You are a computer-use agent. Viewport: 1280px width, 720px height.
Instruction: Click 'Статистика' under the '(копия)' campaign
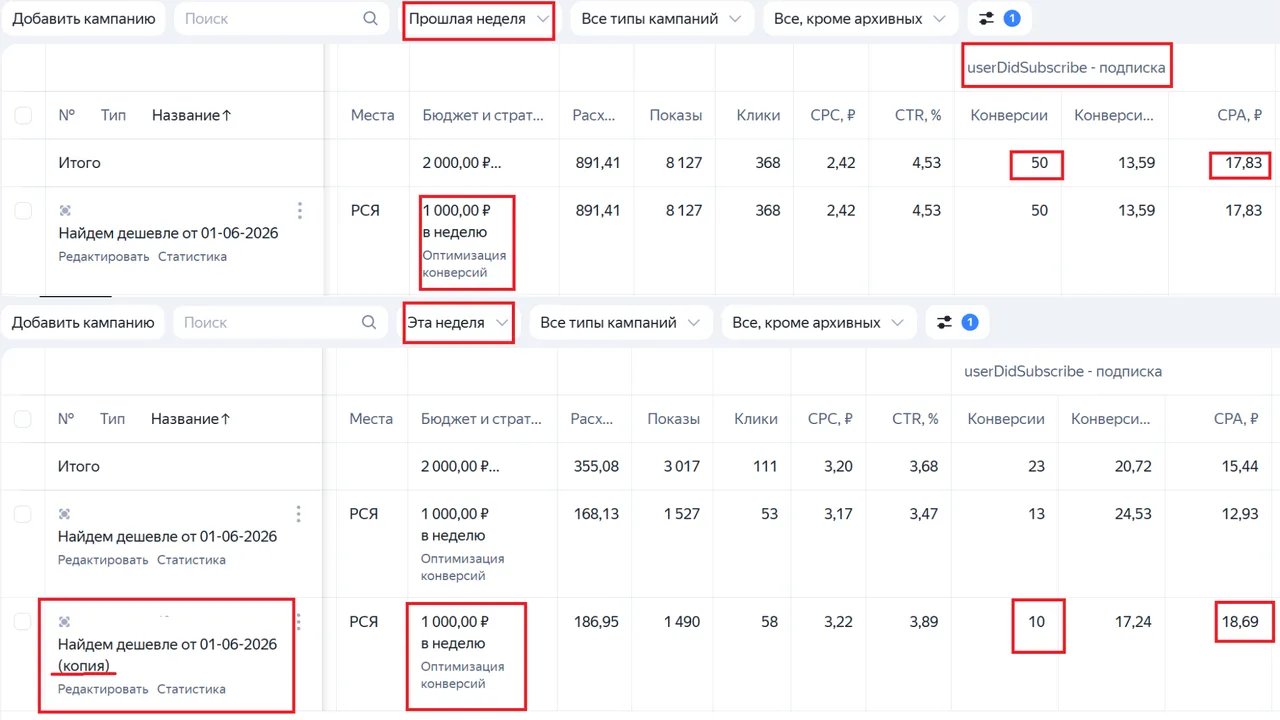pos(191,689)
